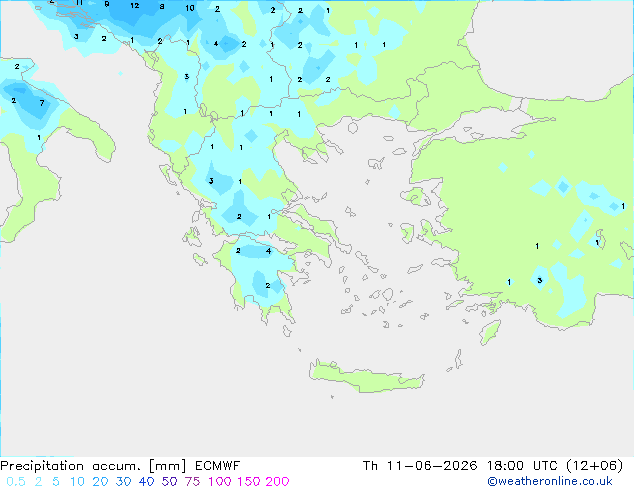Click the '12' precipitation value on the map
This screenshot has height=490, width=634.
click(x=135, y=6)
